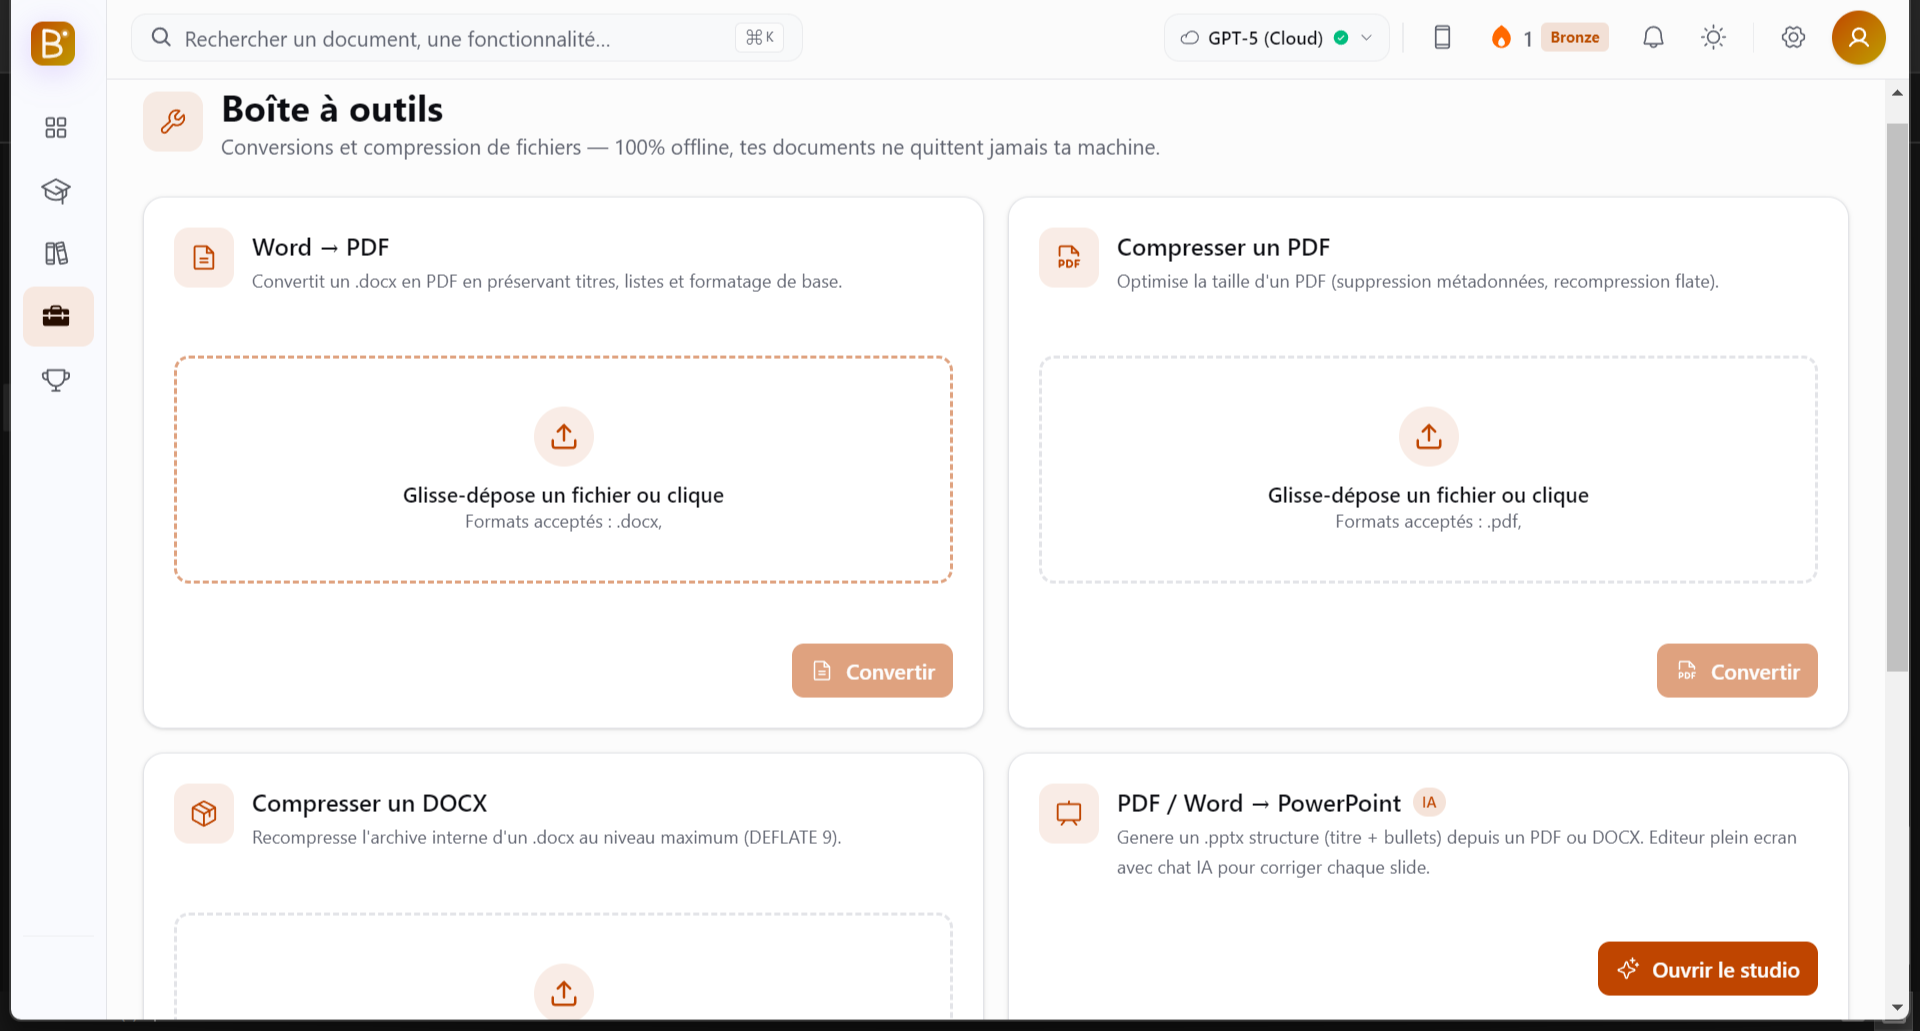This screenshot has width=1920, height=1031.
Task: Click Convertir in Word → PDF card
Action: pyautogui.click(x=872, y=671)
